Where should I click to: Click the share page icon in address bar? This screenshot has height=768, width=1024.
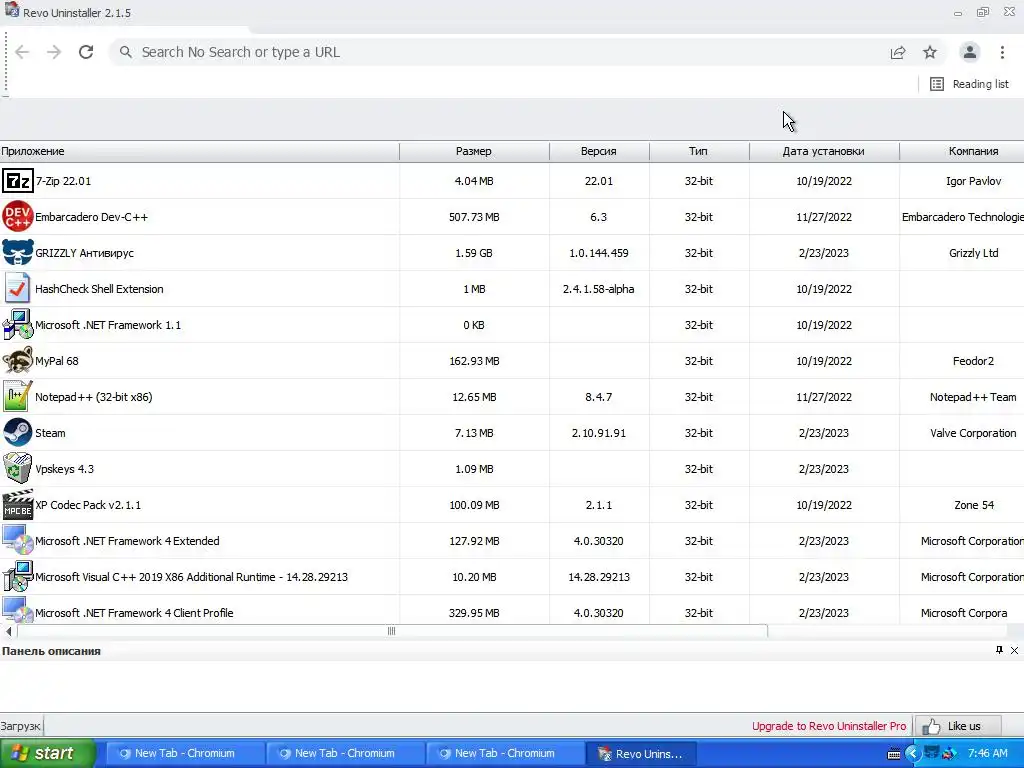898,52
